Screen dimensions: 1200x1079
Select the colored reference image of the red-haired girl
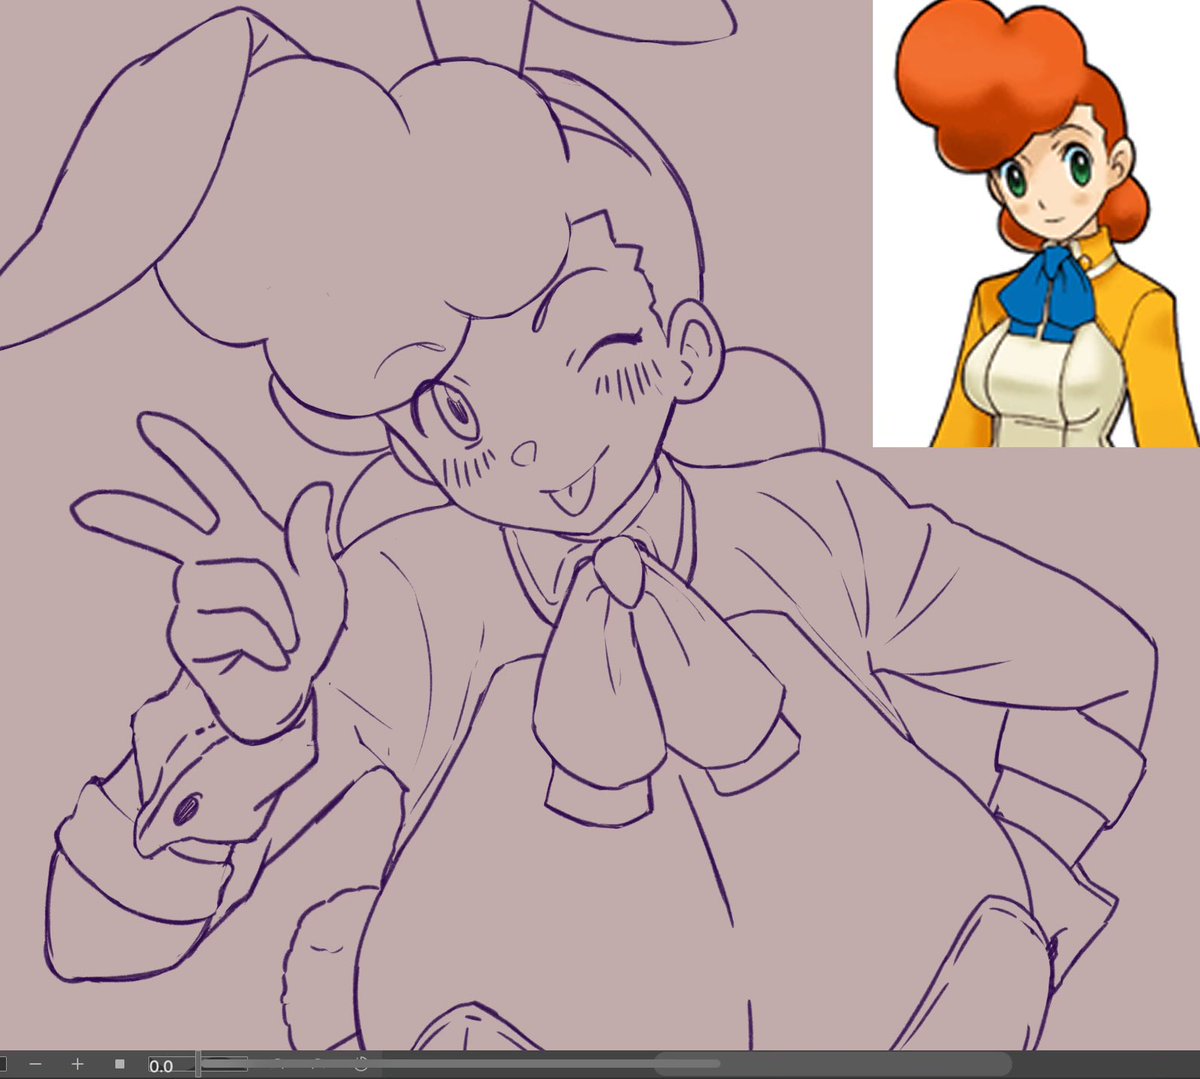[1036, 223]
